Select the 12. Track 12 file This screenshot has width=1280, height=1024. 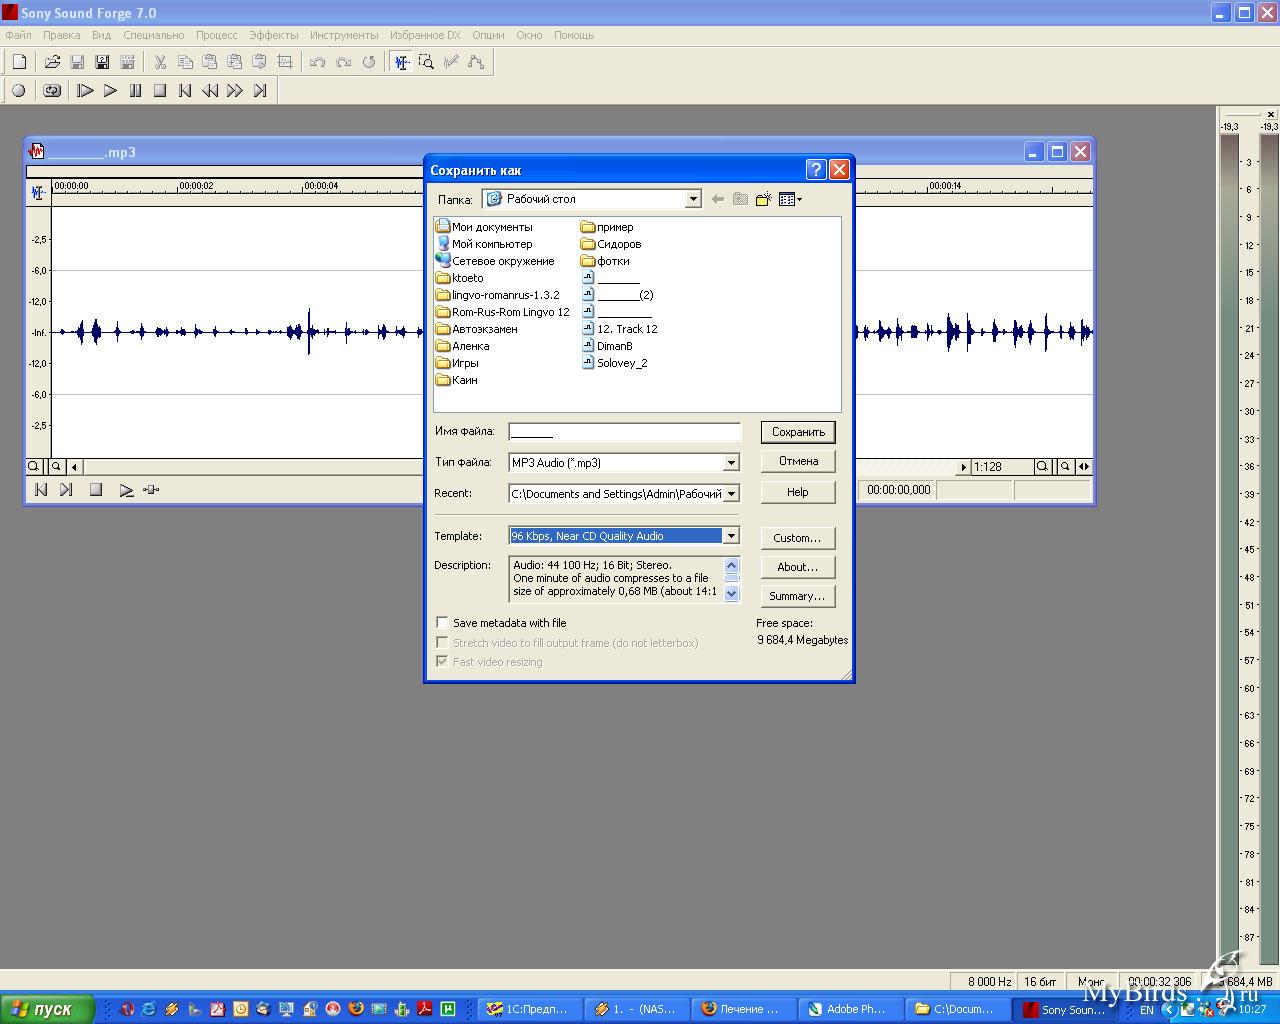pyautogui.click(x=620, y=329)
